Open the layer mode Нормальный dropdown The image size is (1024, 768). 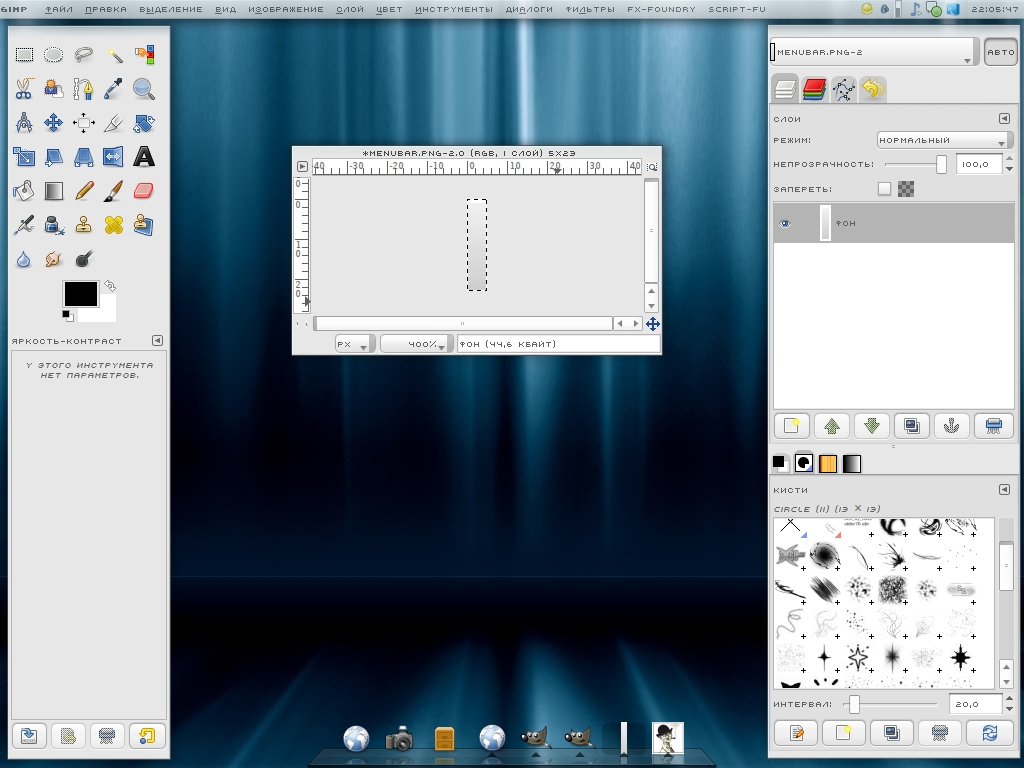(943, 140)
